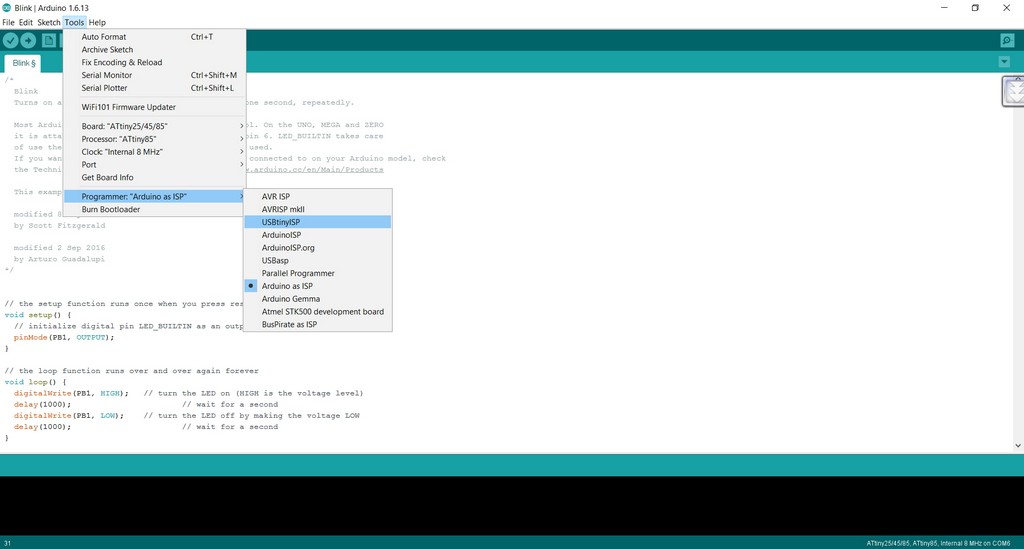Open the Sketch menu
This screenshot has height=549, width=1024.
[48, 22]
